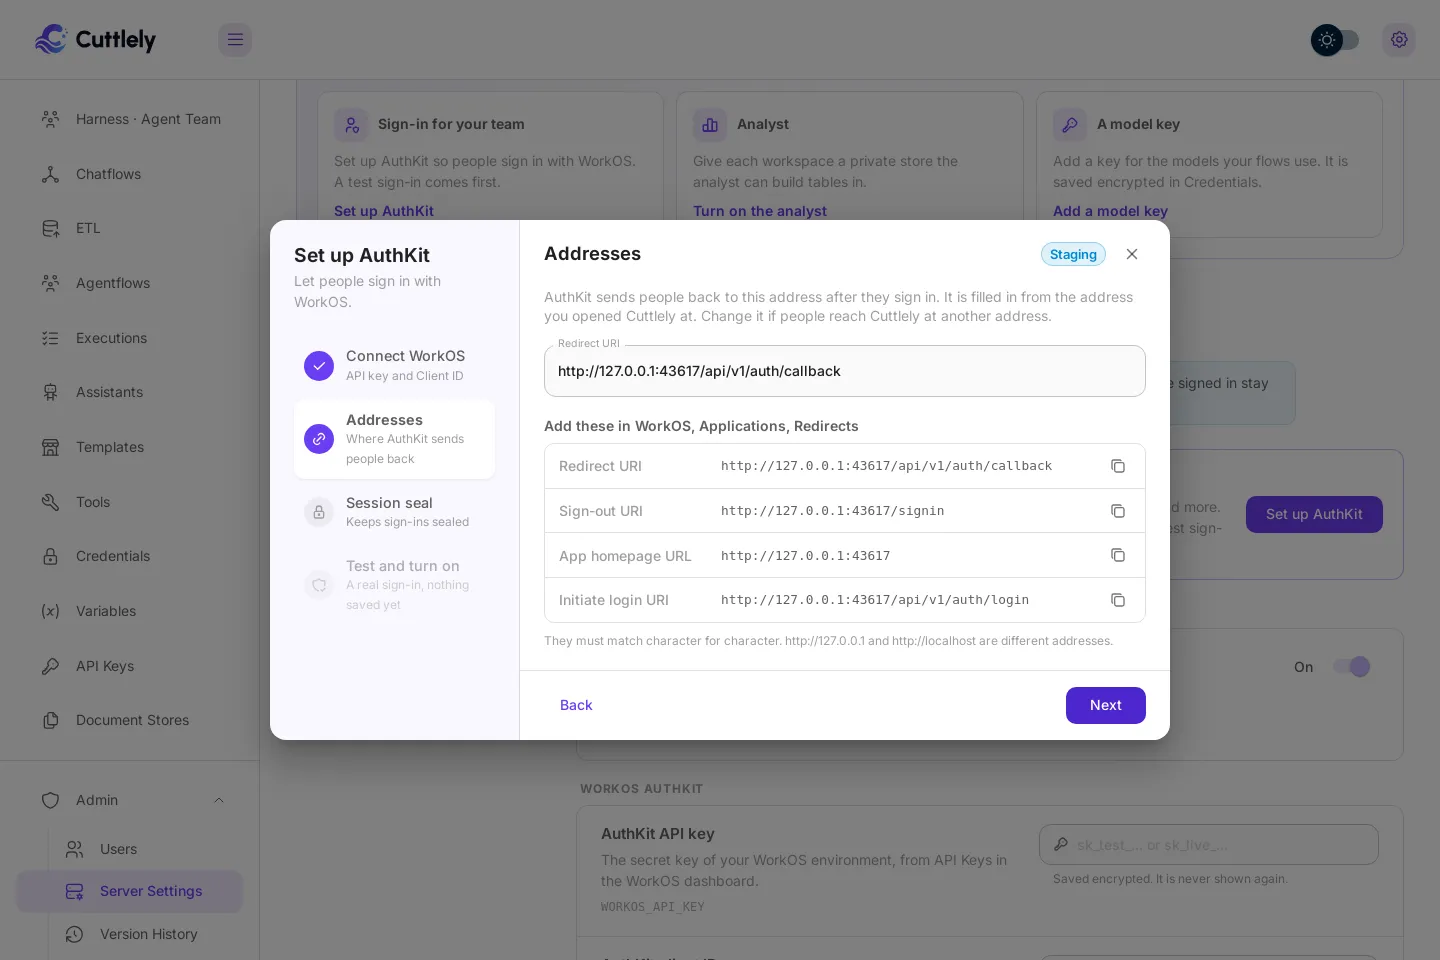Click the Staging badge
The width and height of the screenshot is (1440, 960).
pyautogui.click(x=1073, y=254)
